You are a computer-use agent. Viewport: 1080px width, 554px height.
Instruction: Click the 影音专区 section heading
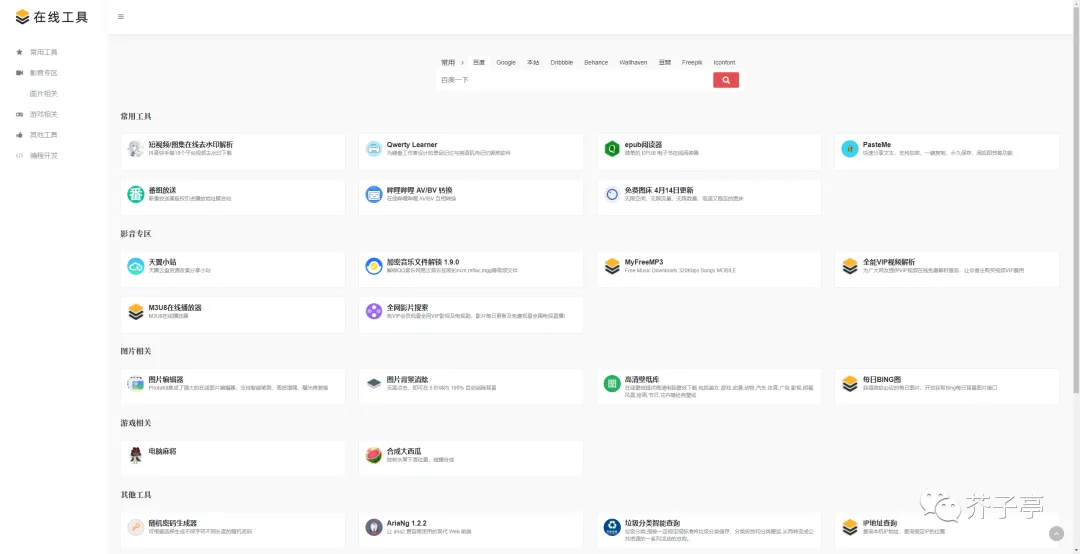pos(136,234)
